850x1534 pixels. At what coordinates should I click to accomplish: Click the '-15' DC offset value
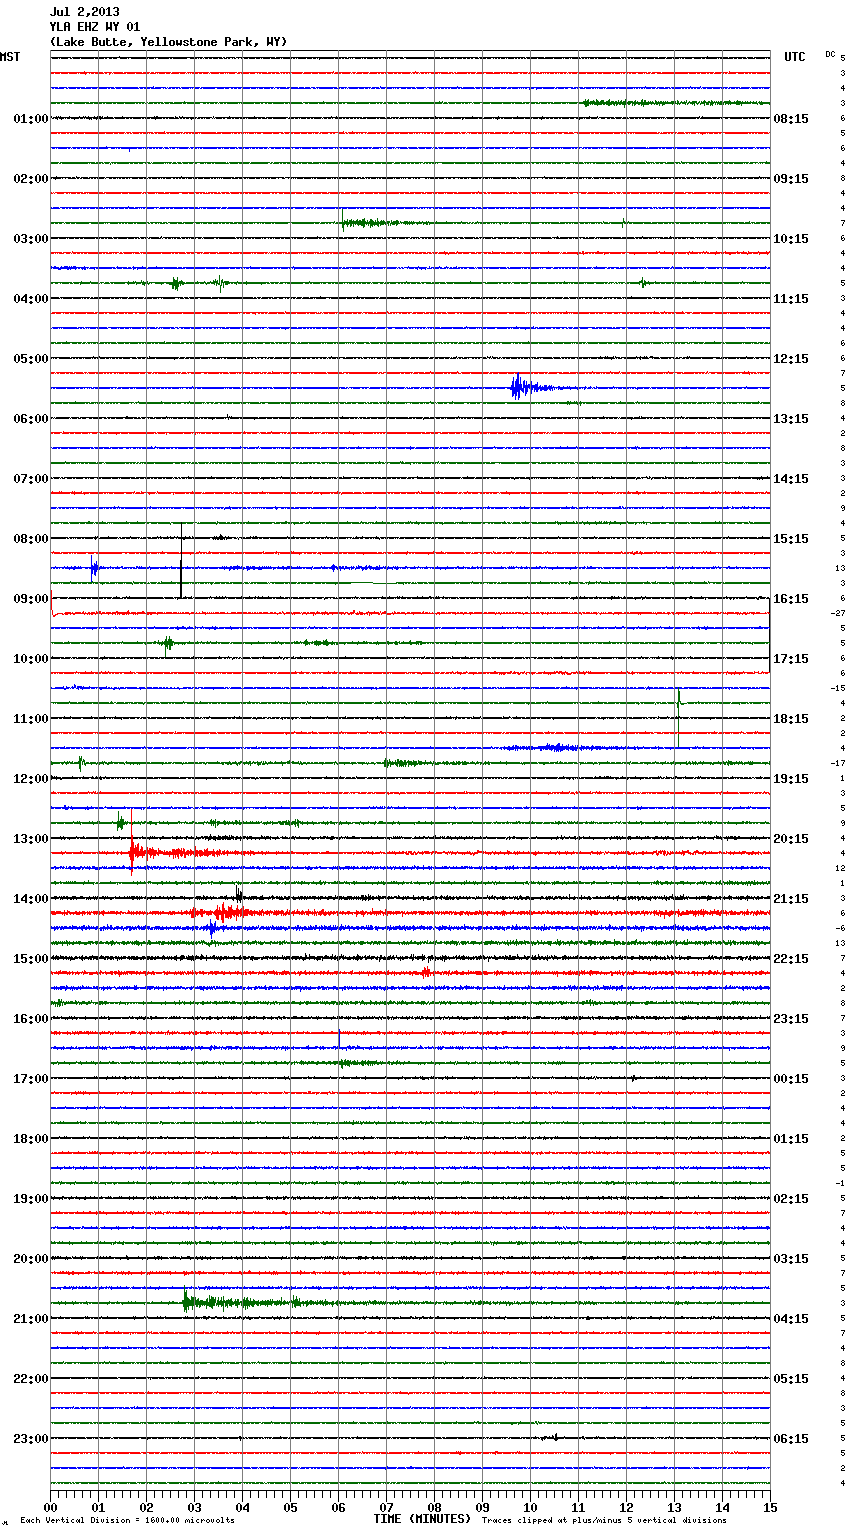838,688
